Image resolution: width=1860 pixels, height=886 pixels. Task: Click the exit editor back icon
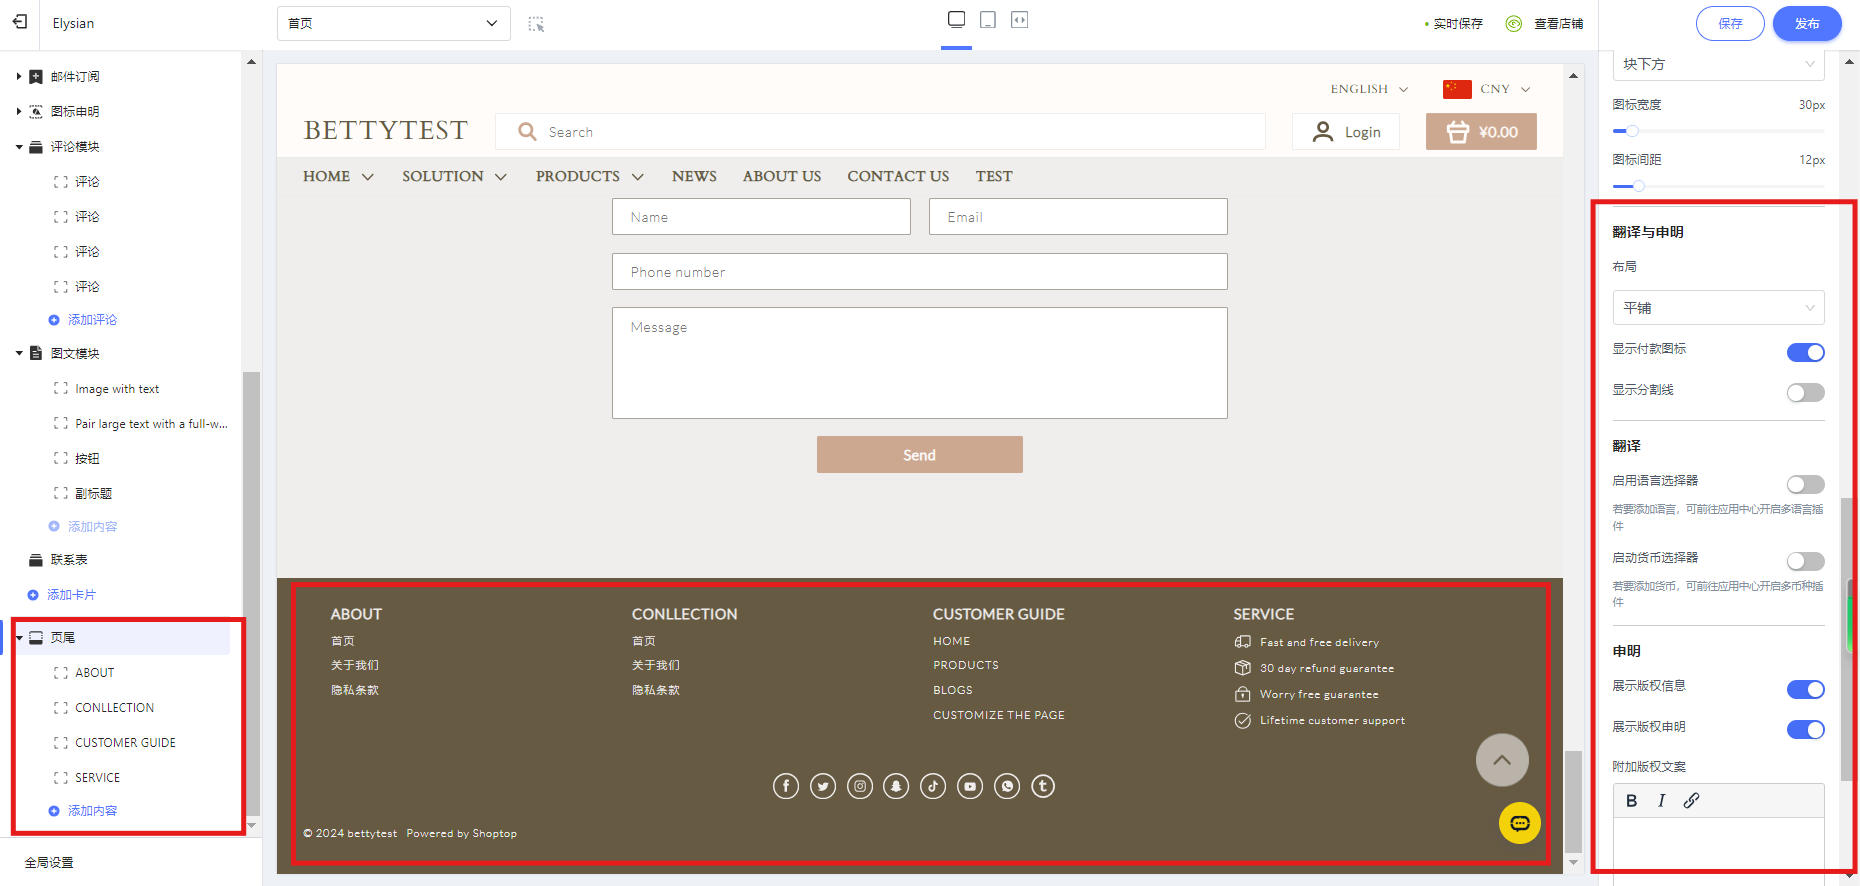click(20, 22)
